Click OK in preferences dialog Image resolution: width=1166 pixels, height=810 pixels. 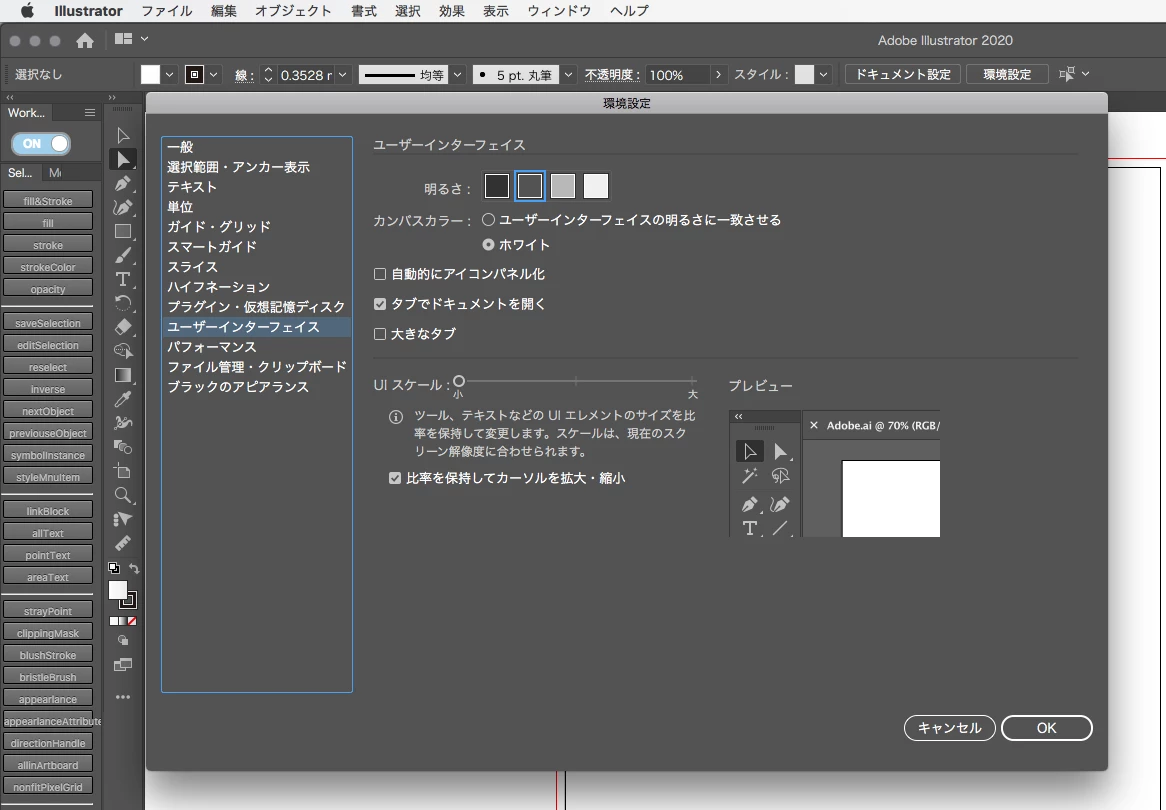click(1046, 727)
